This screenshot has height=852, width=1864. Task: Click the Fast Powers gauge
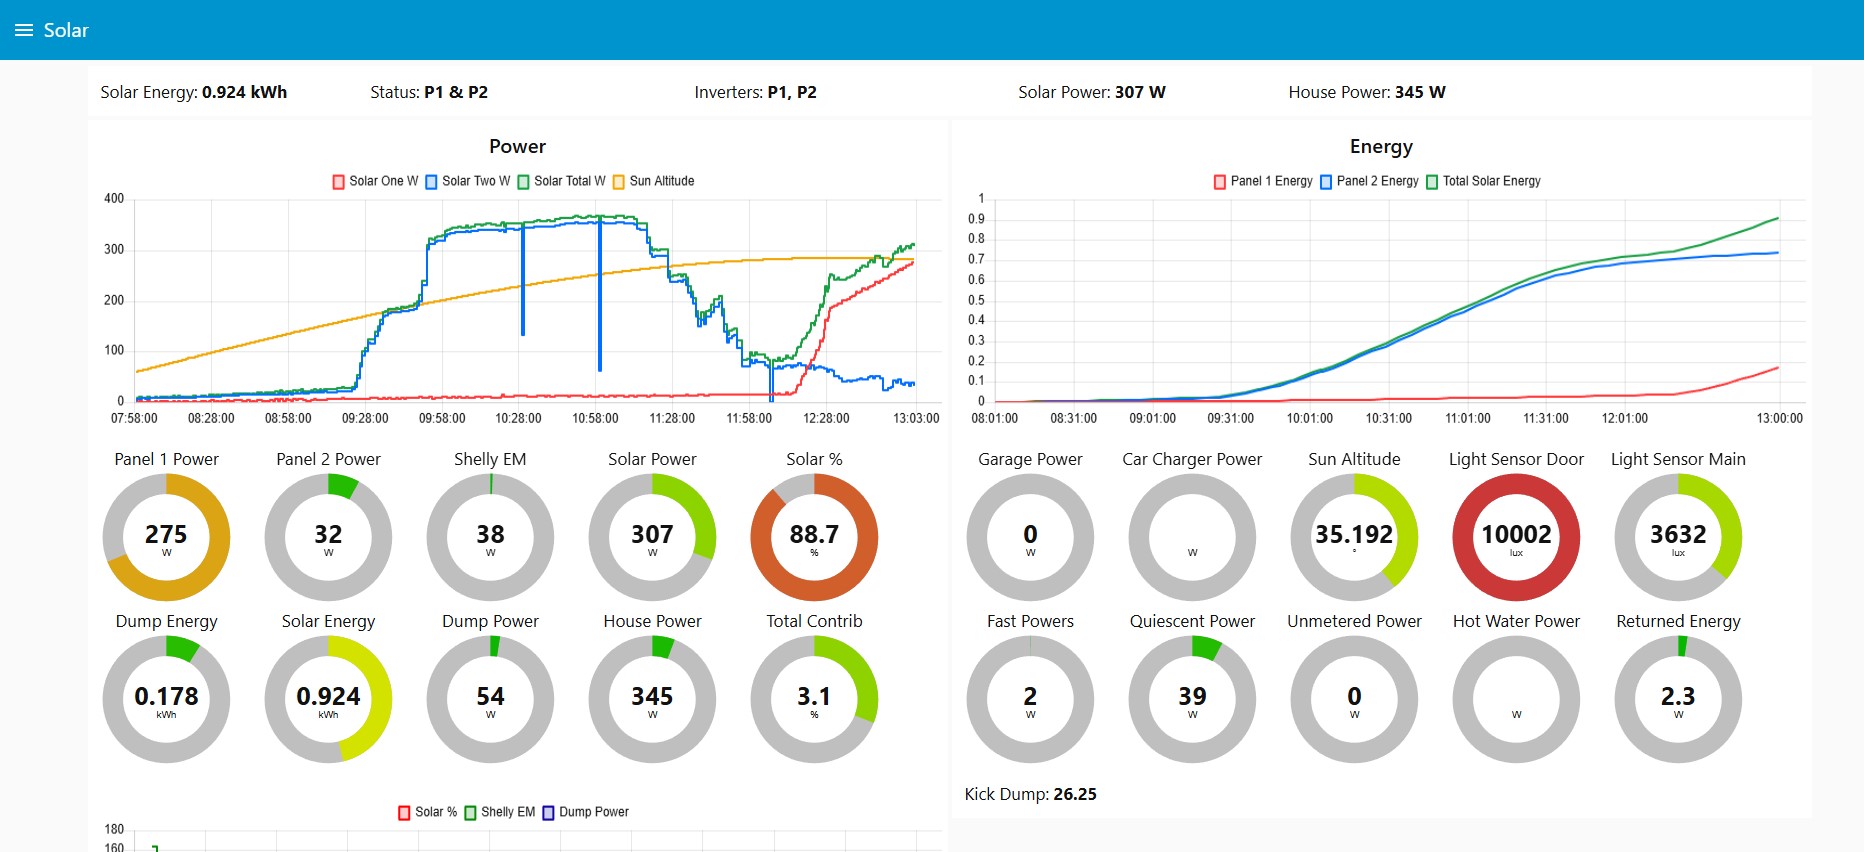click(1030, 699)
